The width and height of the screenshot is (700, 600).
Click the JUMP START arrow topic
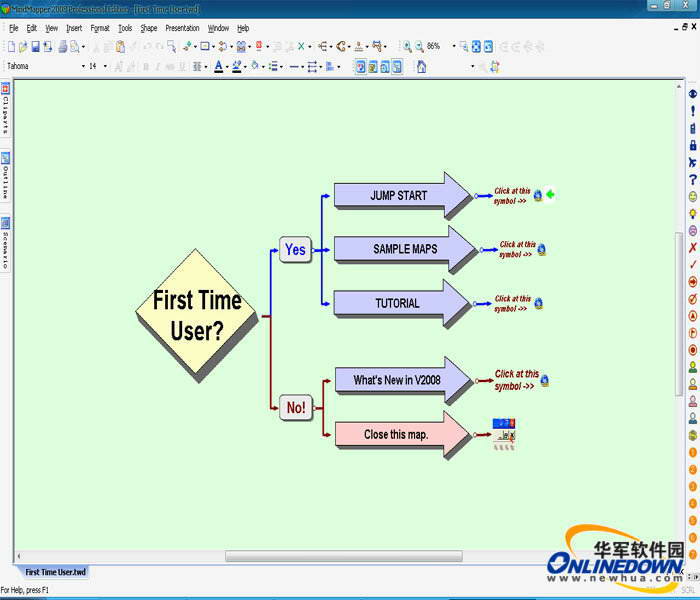pyautogui.click(x=400, y=195)
